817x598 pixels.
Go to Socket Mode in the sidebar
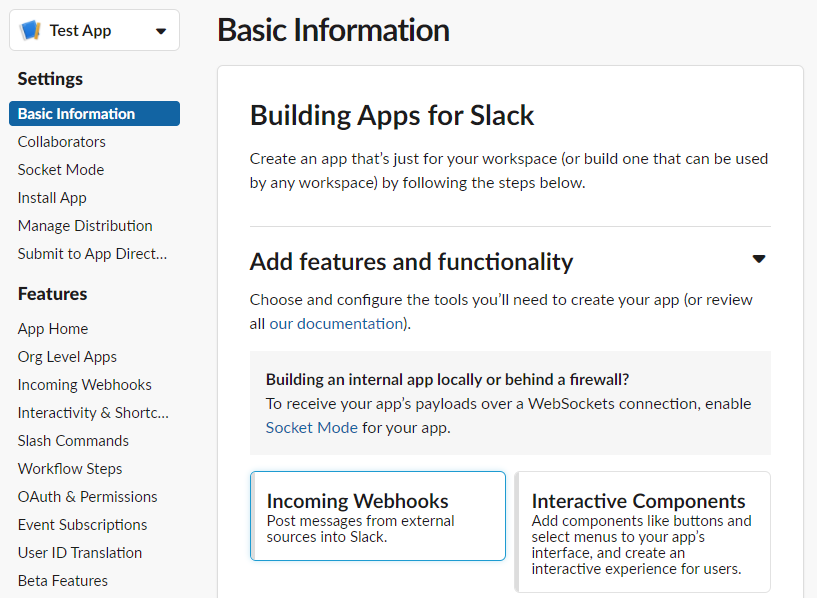coord(61,170)
